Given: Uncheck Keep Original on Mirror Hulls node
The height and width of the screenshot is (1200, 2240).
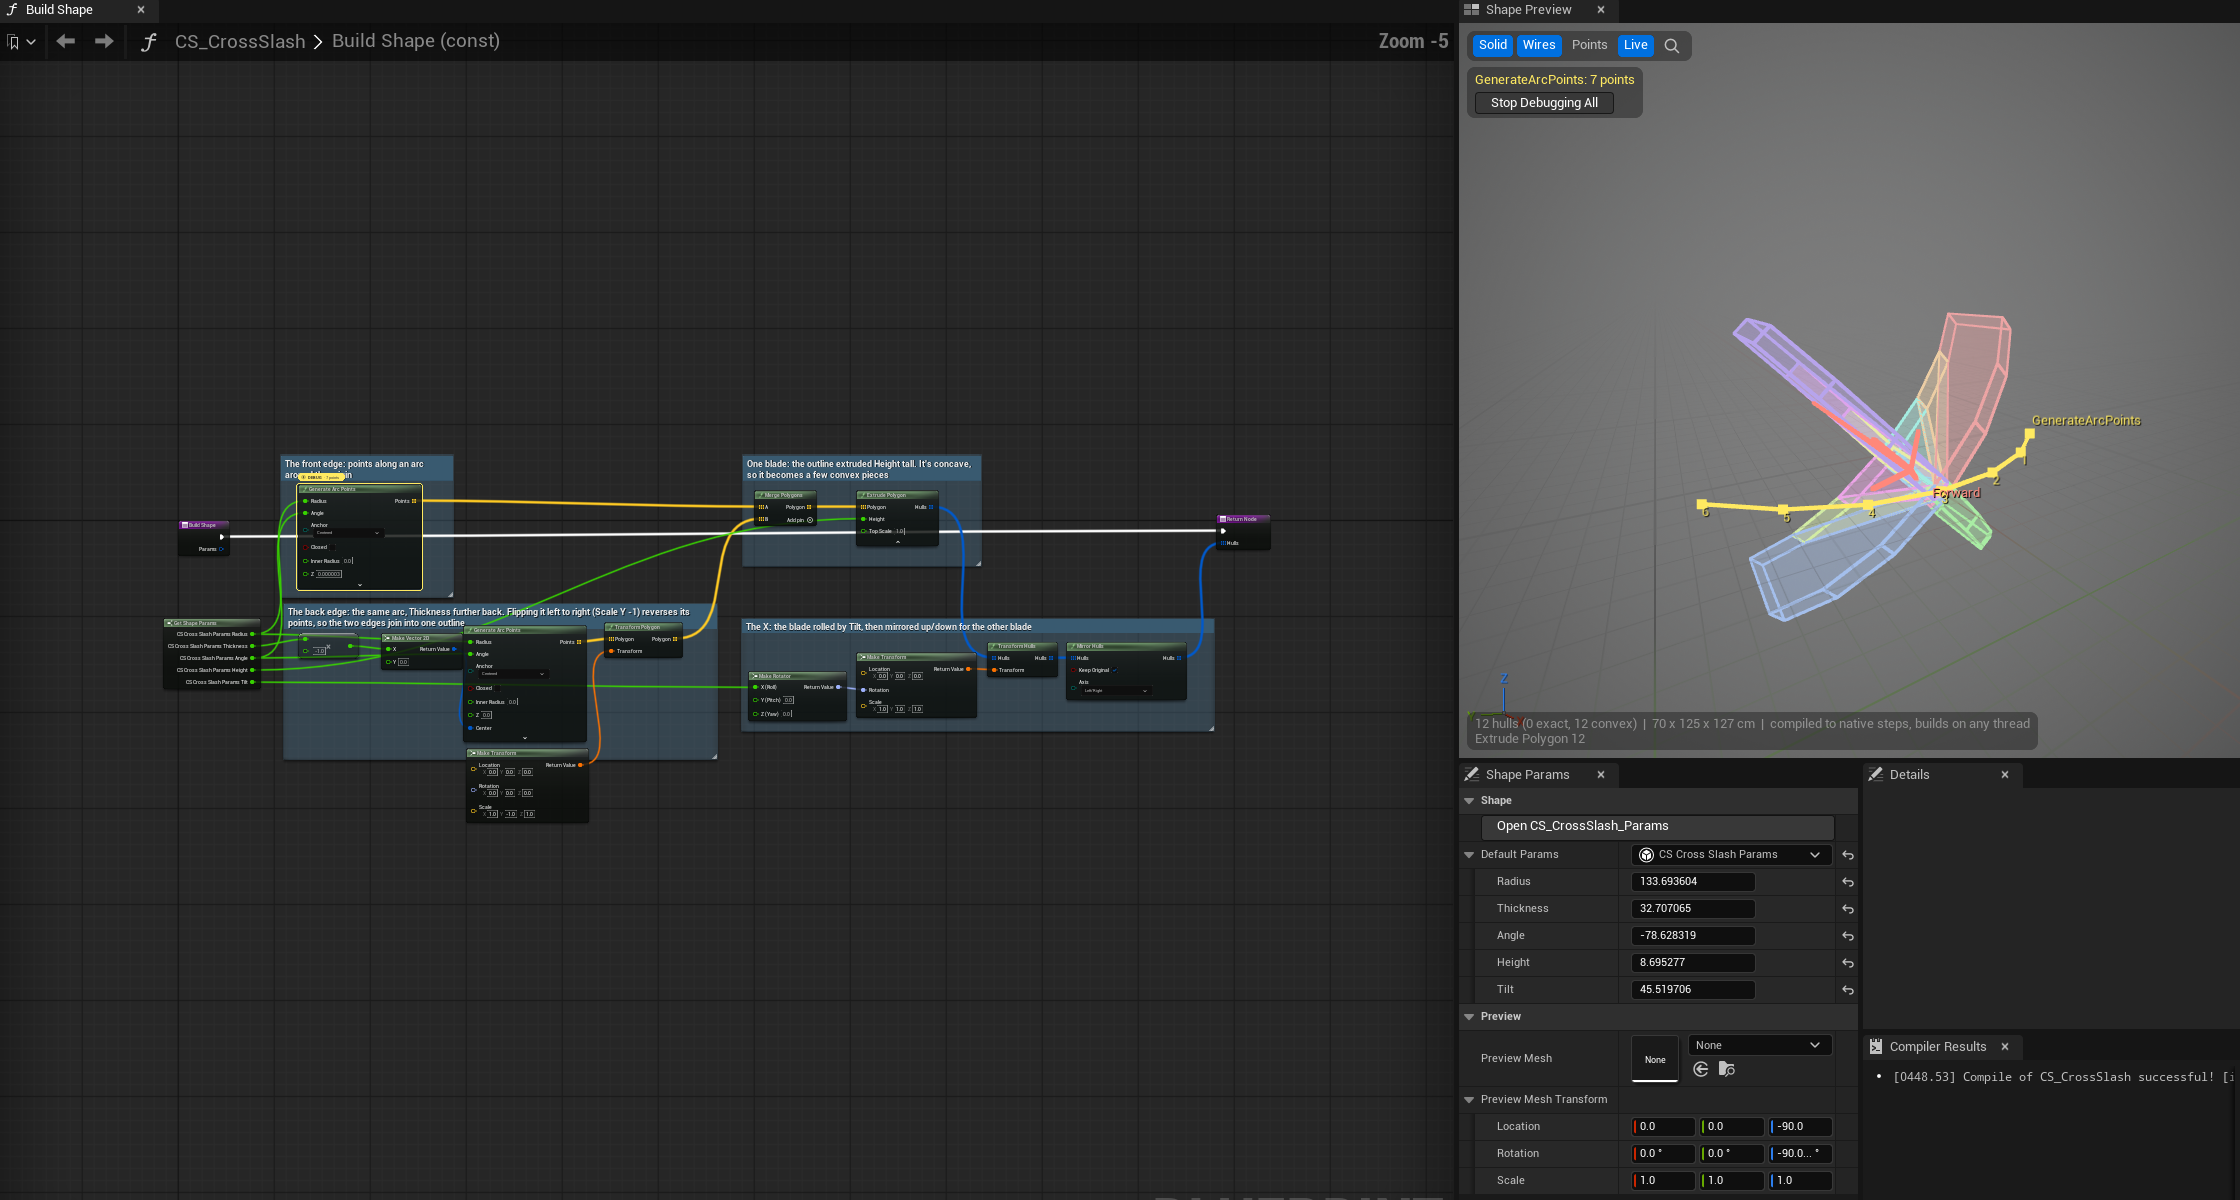Looking at the screenshot, I should point(1115,670).
